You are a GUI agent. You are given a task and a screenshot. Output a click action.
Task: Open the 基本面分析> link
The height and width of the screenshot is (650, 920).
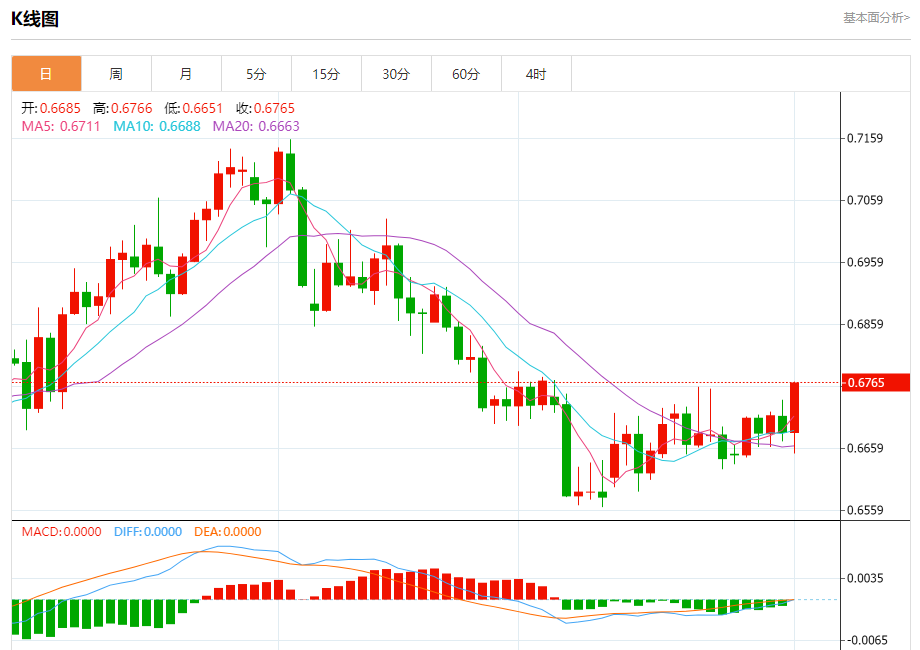pyautogui.click(x=877, y=18)
